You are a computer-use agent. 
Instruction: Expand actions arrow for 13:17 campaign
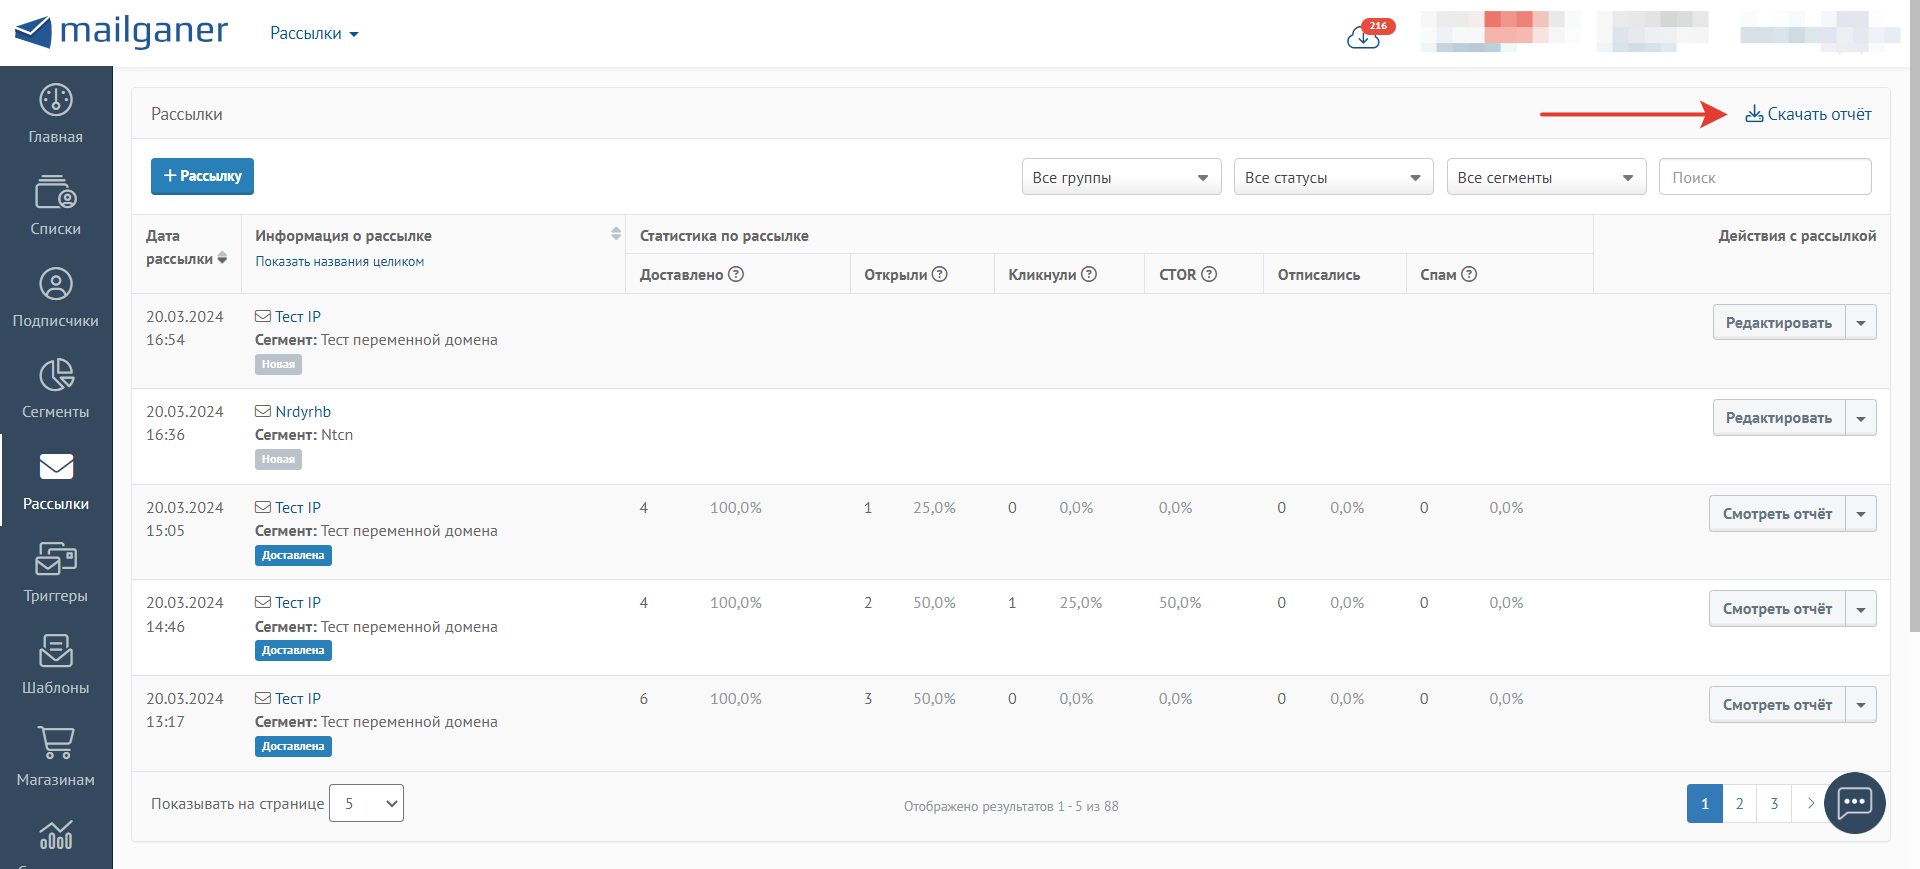[x=1861, y=704]
